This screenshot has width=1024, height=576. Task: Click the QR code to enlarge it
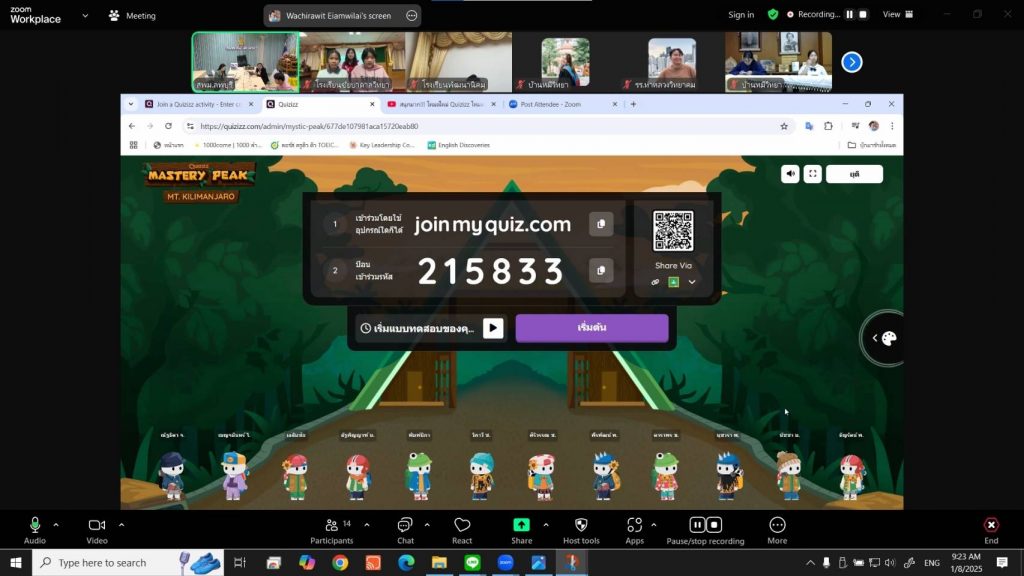point(673,231)
